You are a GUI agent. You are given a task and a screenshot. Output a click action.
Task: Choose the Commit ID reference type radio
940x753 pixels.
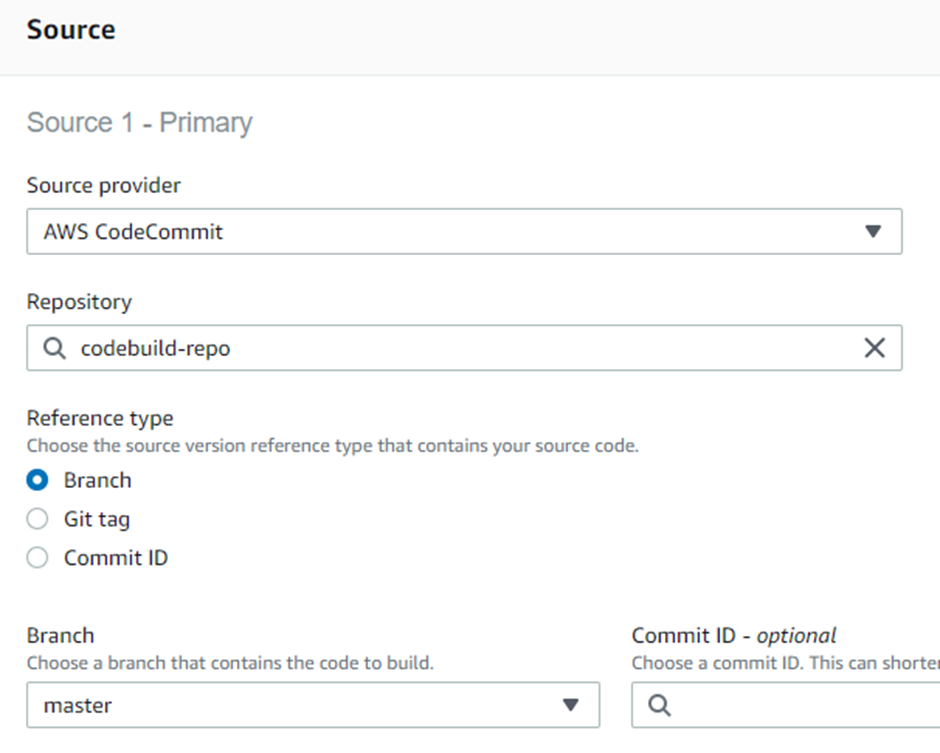point(38,558)
